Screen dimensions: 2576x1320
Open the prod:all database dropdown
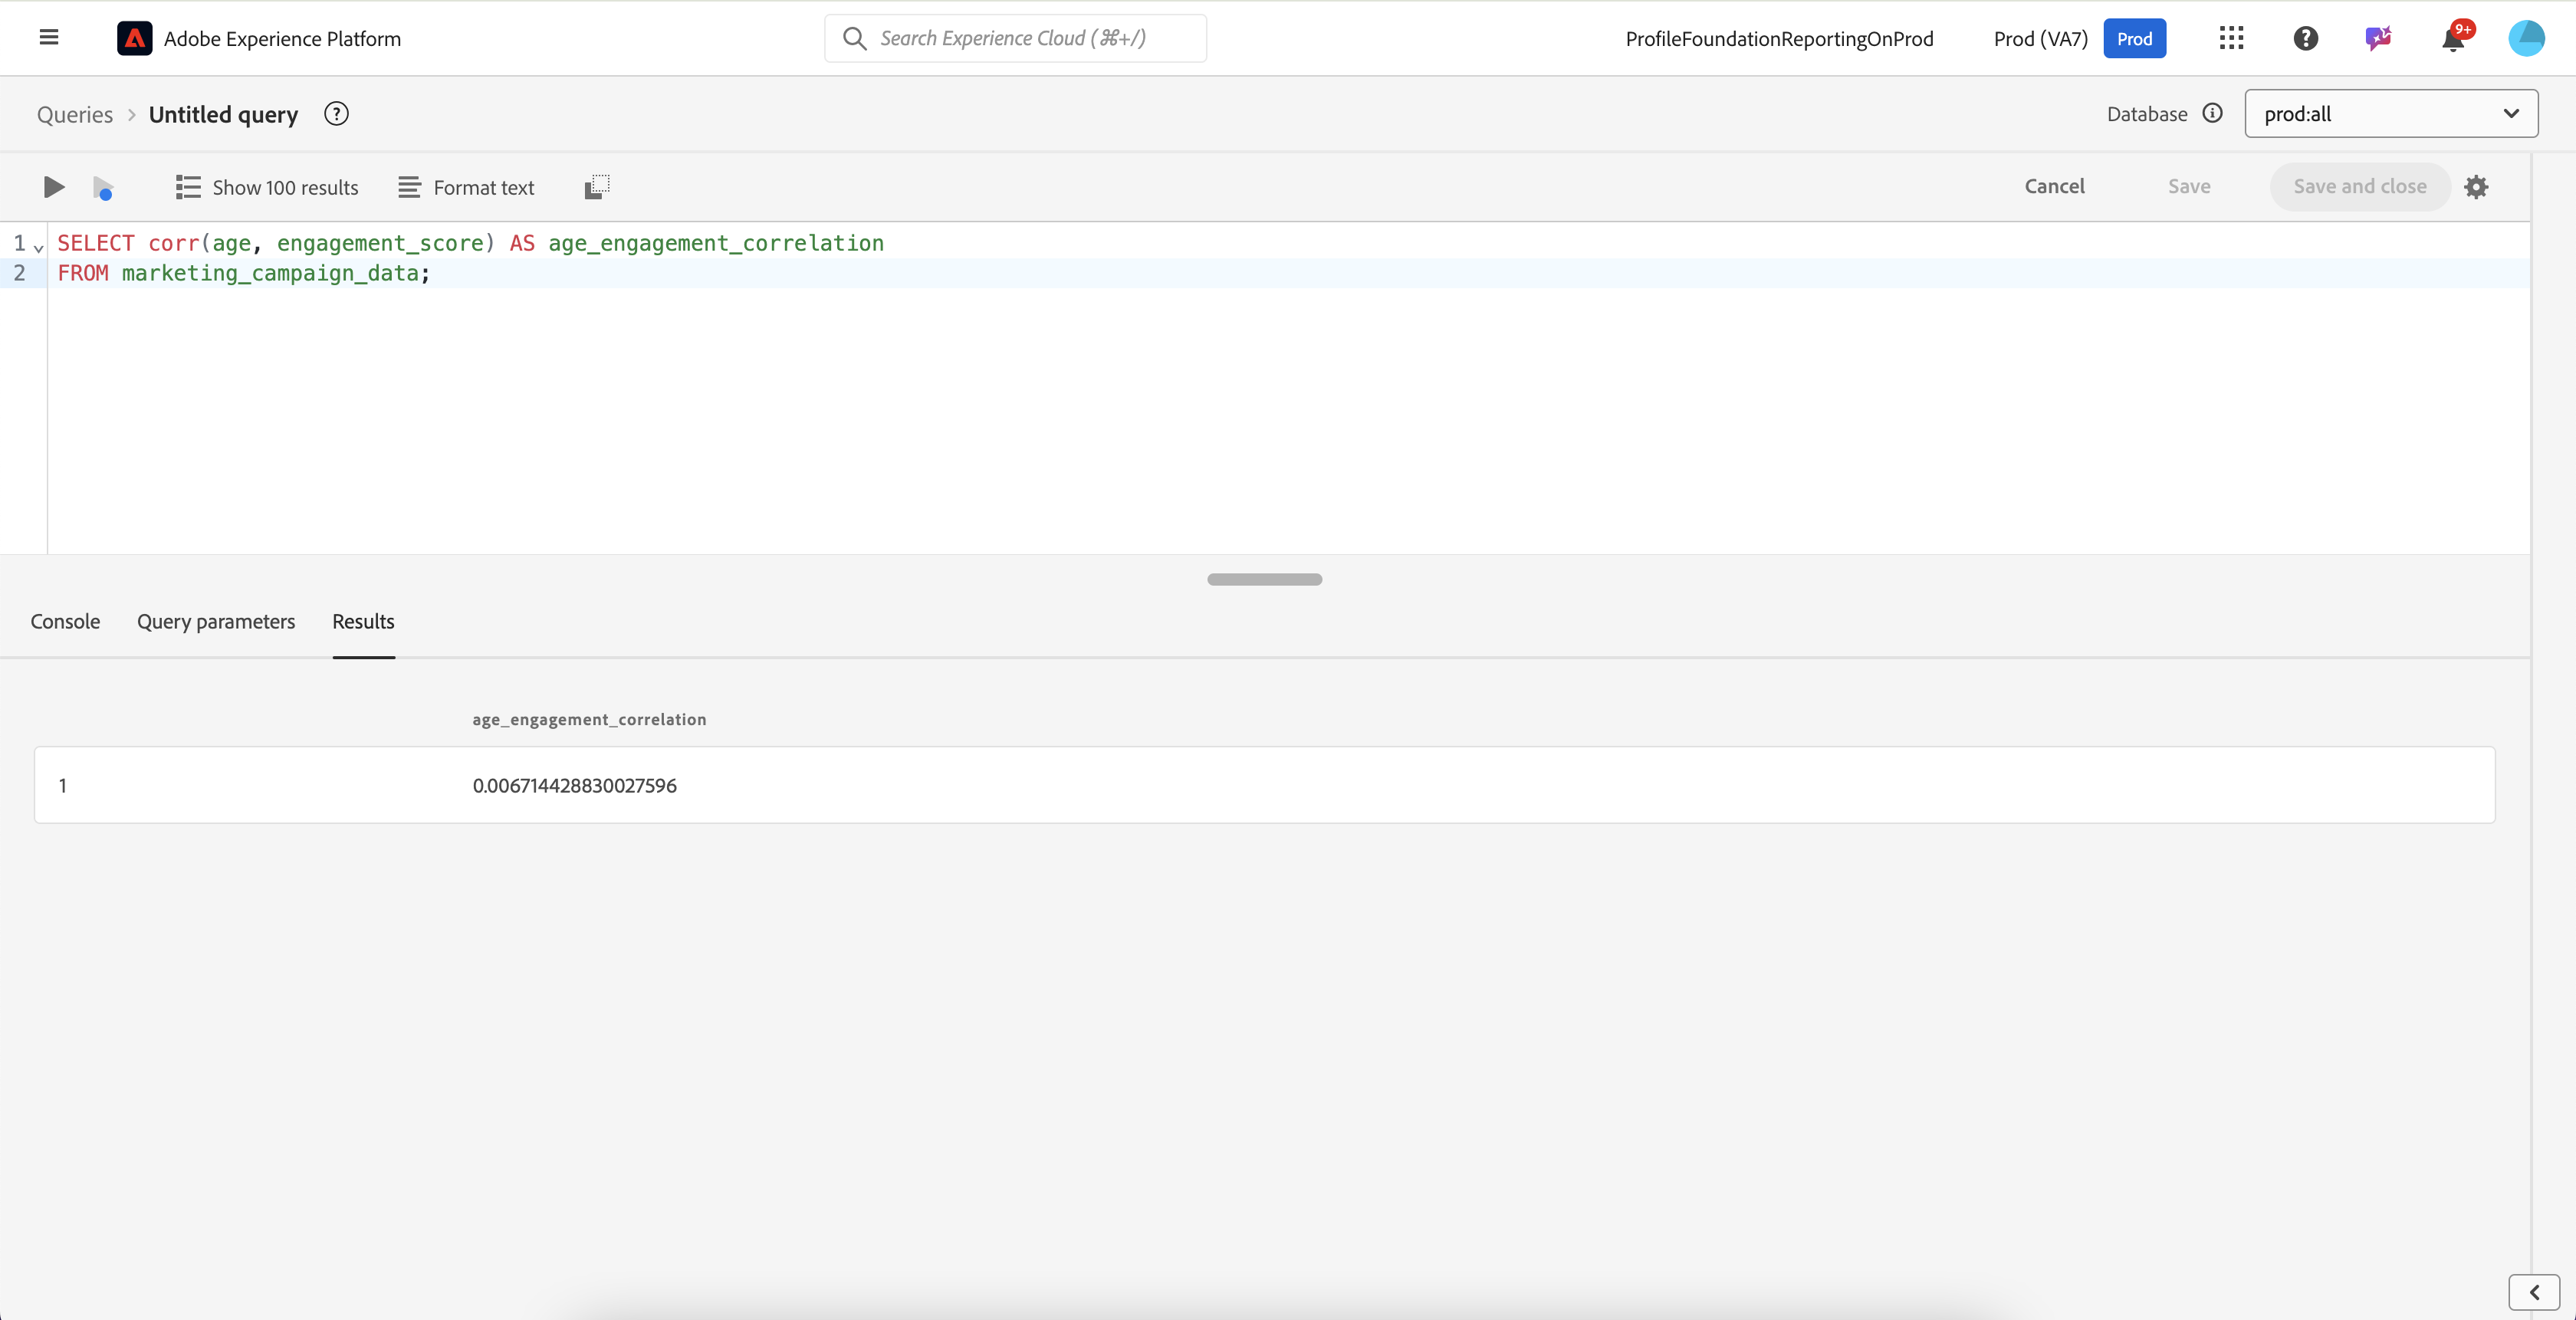click(x=2390, y=114)
